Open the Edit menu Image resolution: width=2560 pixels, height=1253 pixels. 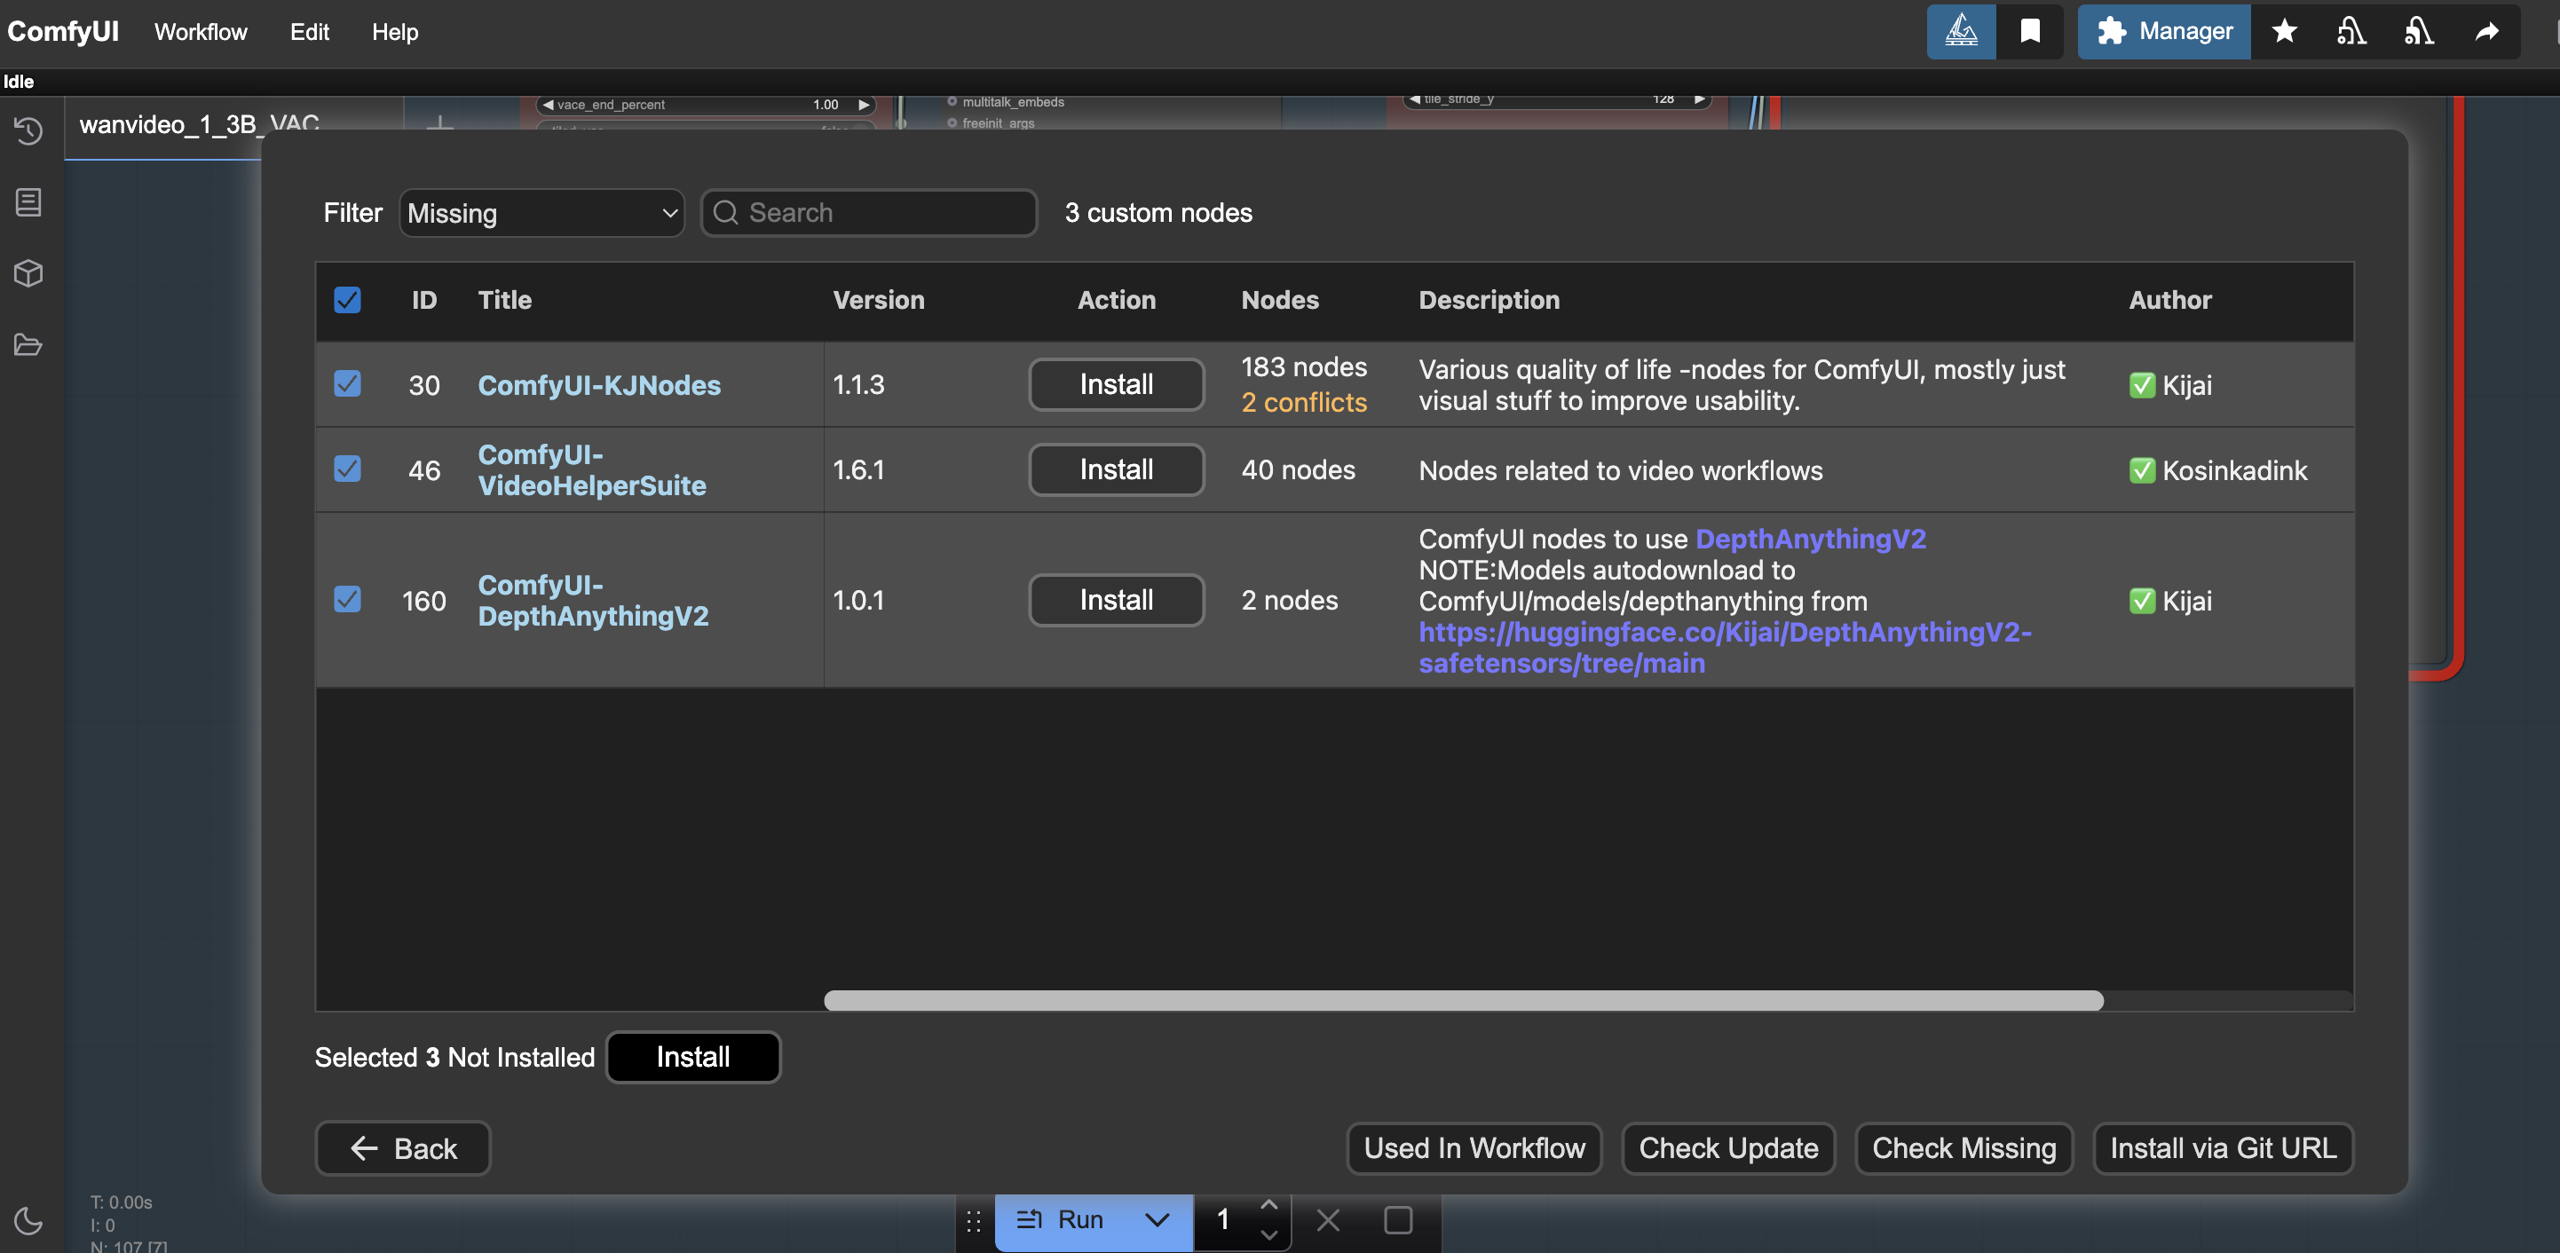pyautogui.click(x=309, y=32)
